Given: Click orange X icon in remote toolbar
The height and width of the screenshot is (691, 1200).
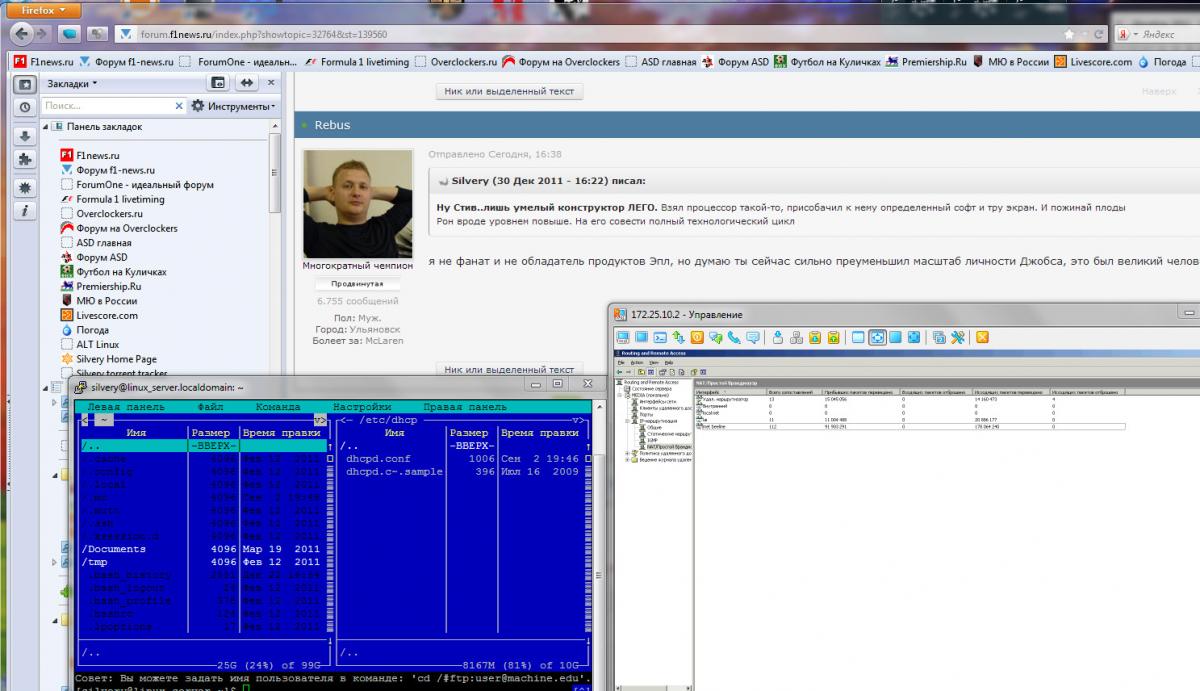Looking at the screenshot, I should pyautogui.click(x=982, y=337).
